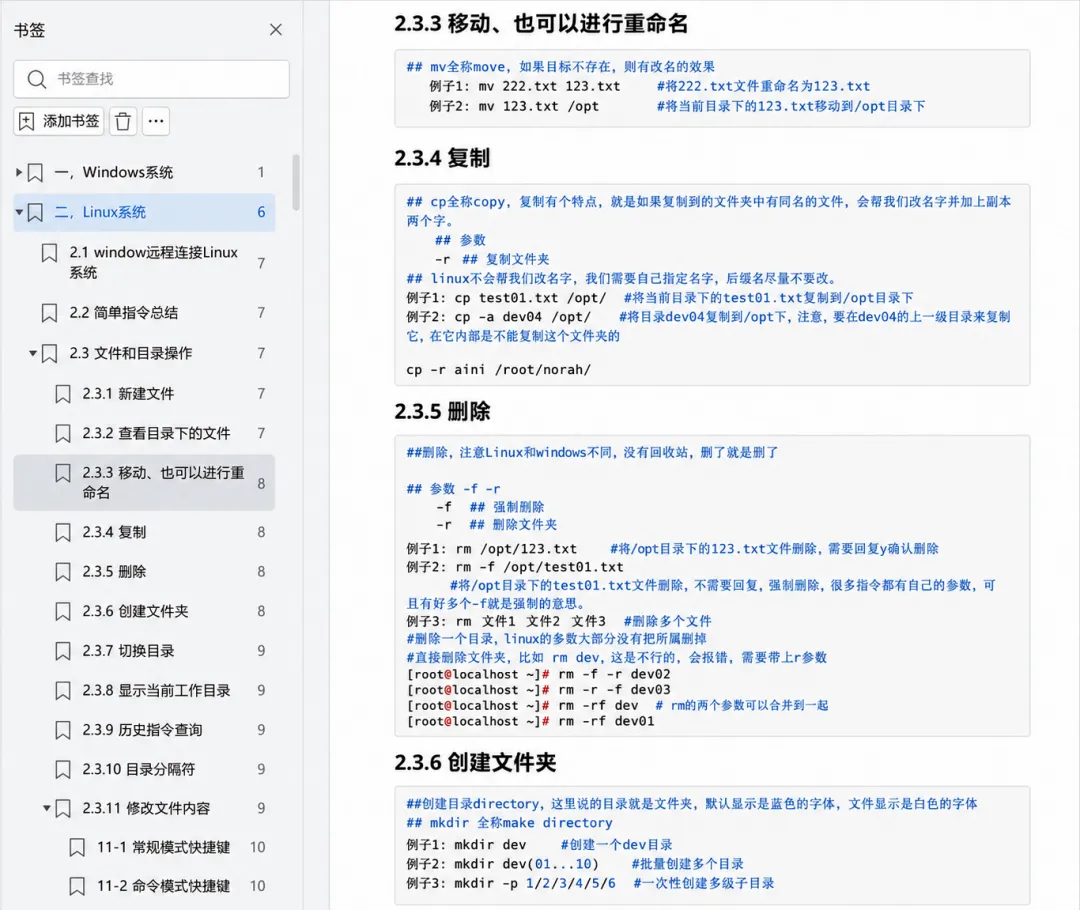Image resolution: width=1080 pixels, height=910 pixels.
Task: Click the line ## mkdir 全称make directory
Action: 509,823
